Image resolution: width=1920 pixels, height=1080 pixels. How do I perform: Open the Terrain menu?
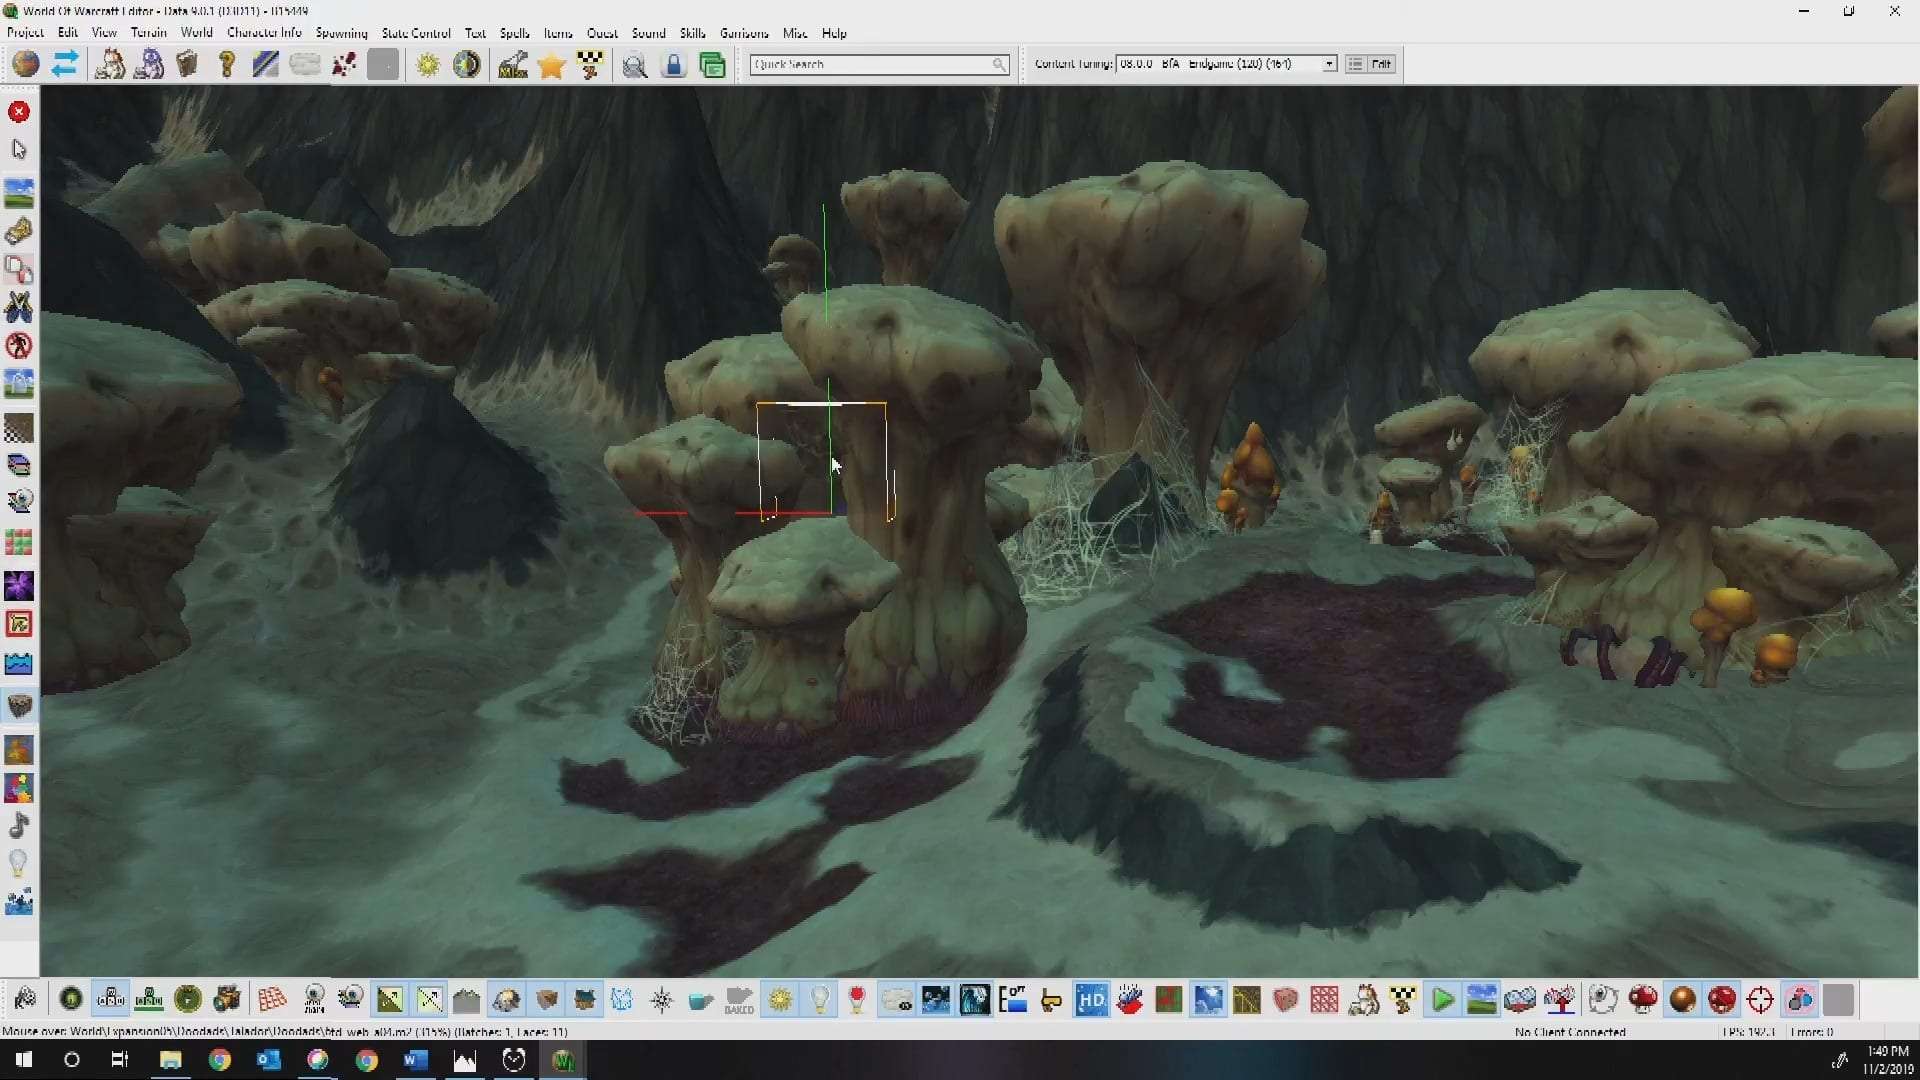pos(148,33)
